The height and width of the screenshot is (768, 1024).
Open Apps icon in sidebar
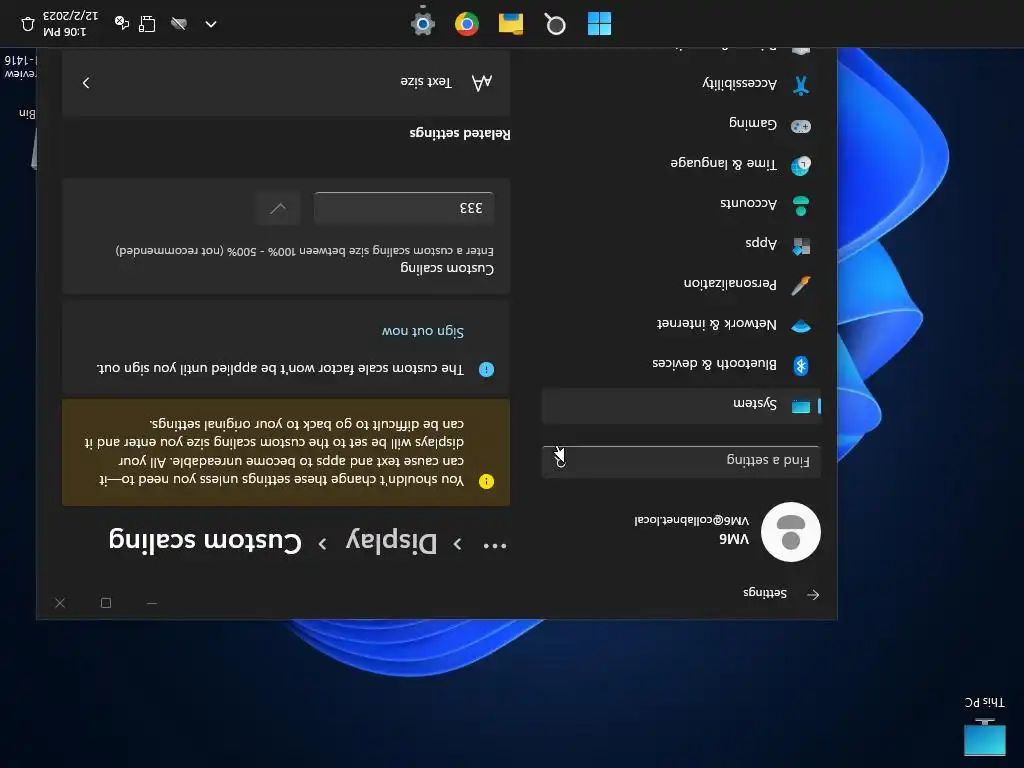801,246
